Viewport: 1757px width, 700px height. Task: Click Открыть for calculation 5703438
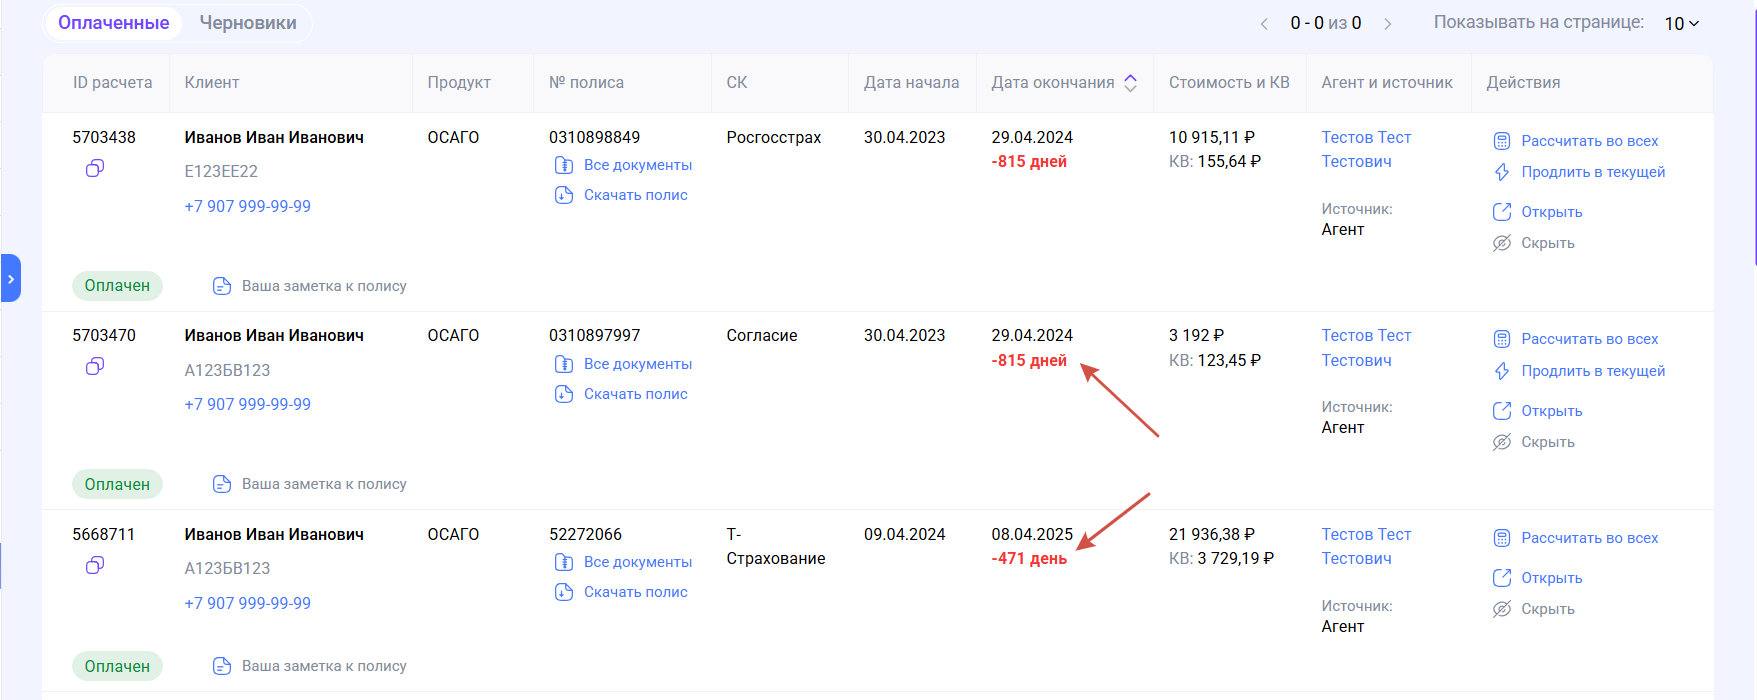1551,212
